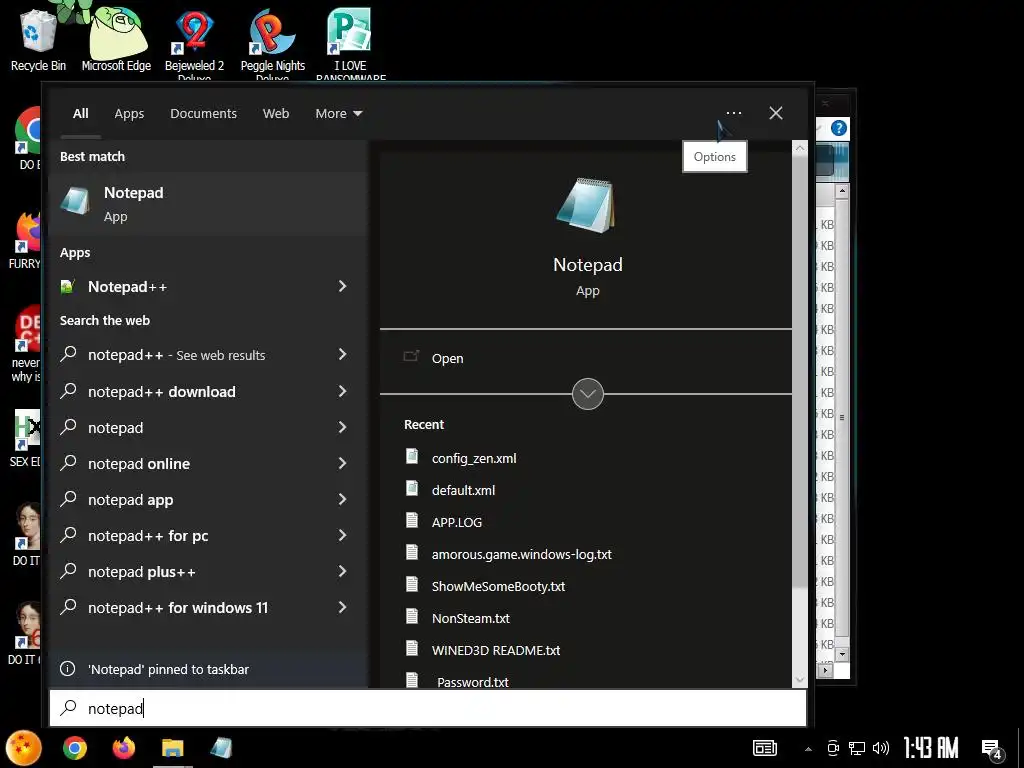Image resolution: width=1024 pixels, height=768 pixels.
Task: Click the News and interests taskbar icon
Action: tap(765, 748)
